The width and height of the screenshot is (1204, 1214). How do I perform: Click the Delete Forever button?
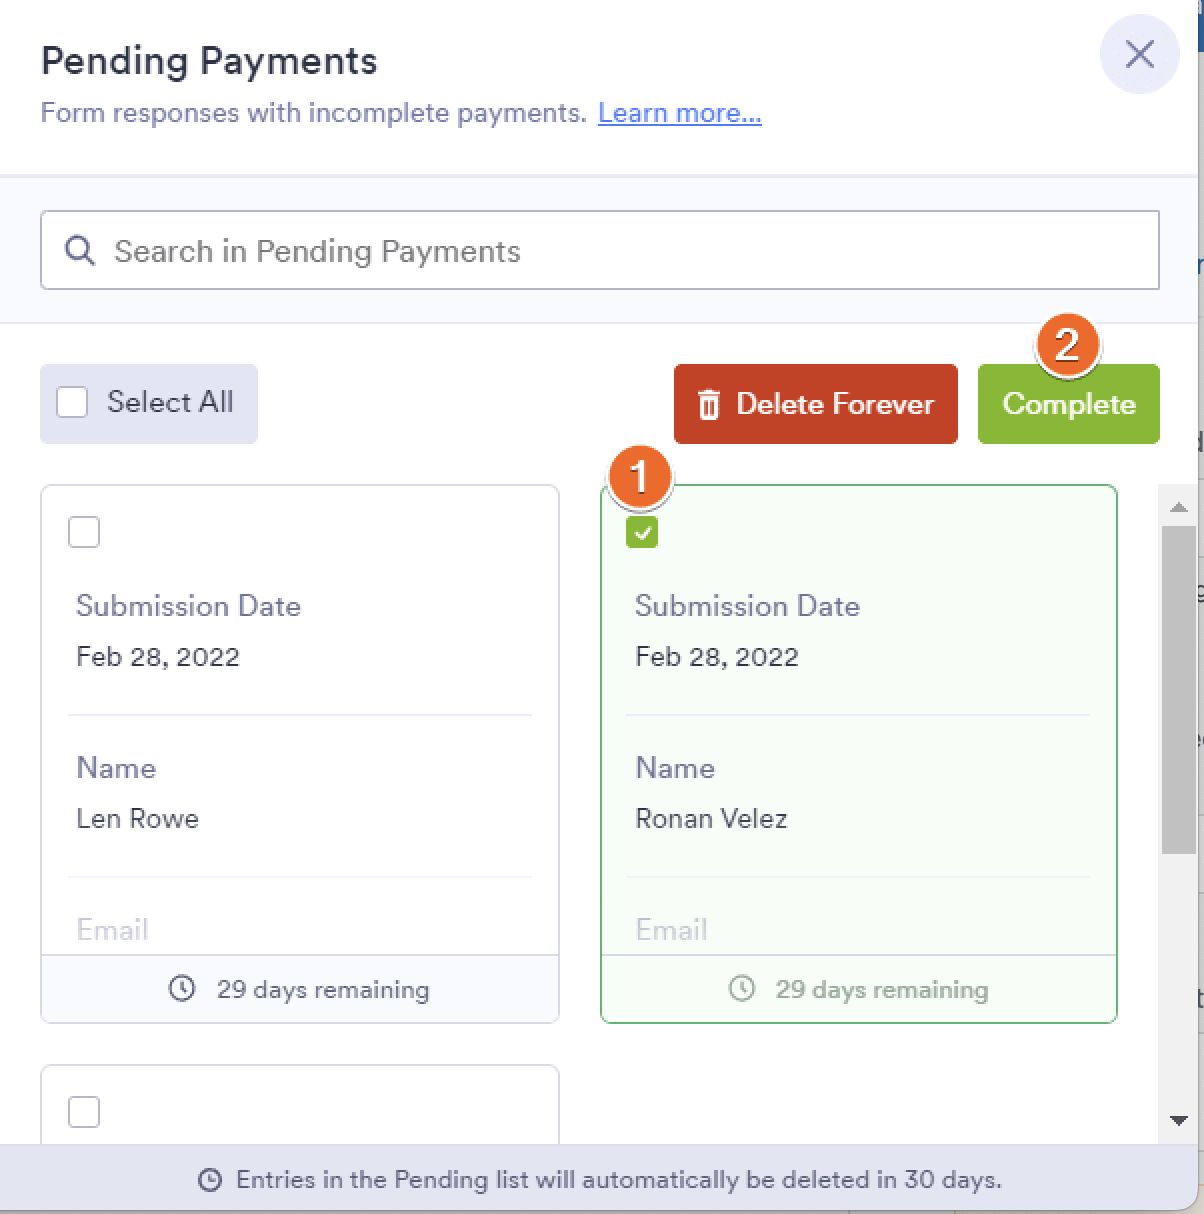pyautogui.click(x=815, y=404)
